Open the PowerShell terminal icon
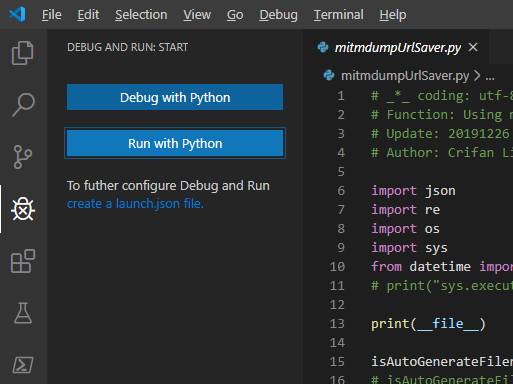Image resolution: width=513 pixels, height=384 pixels. 23,365
